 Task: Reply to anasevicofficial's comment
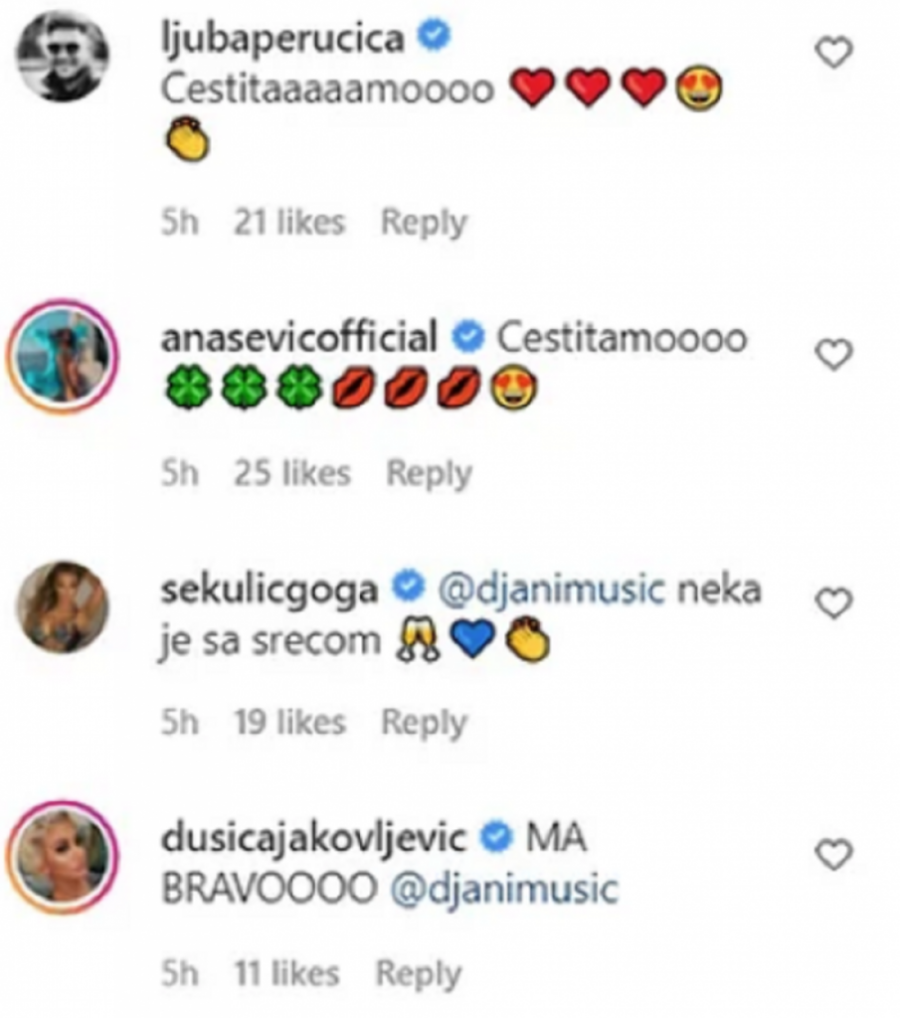coord(429,473)
